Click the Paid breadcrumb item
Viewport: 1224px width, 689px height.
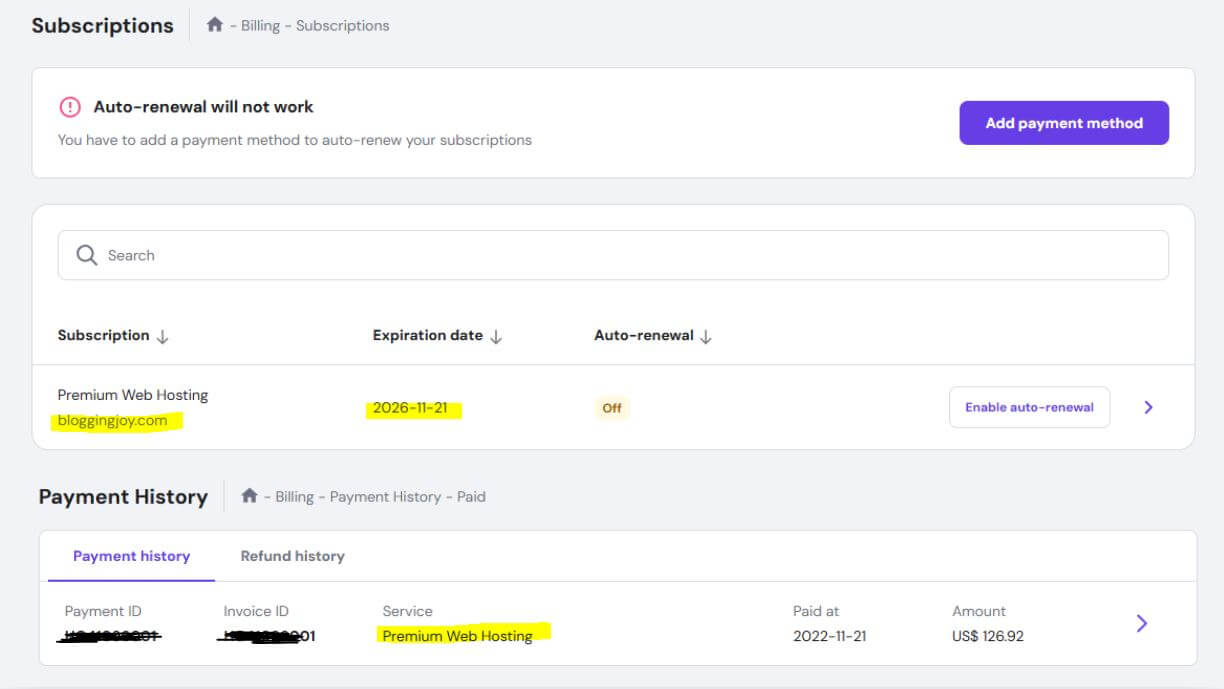pyautogui.click(x=471, y=497)
